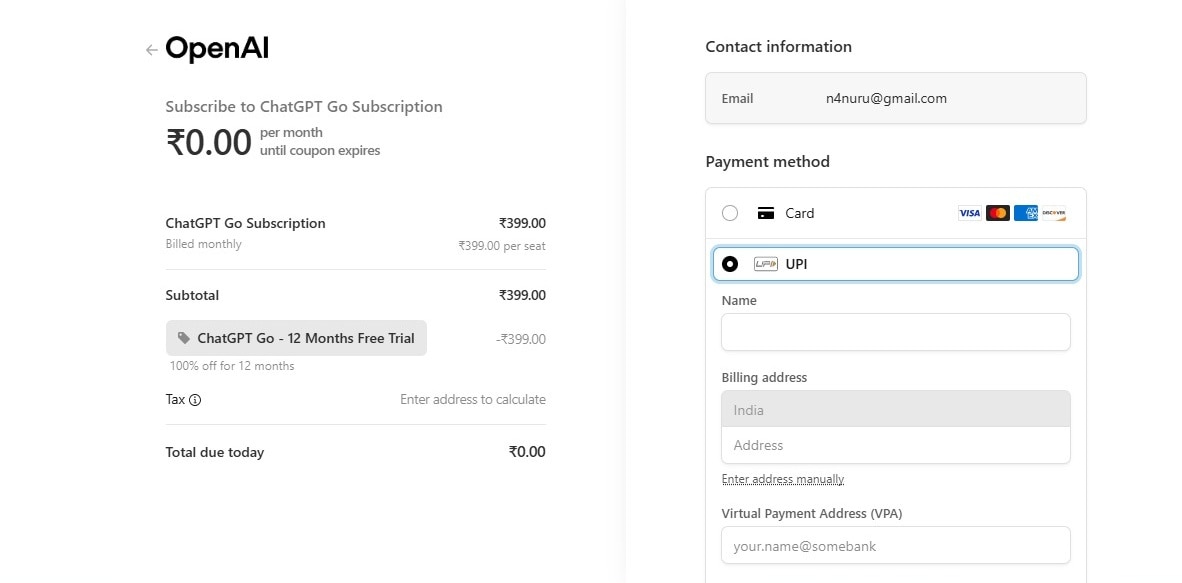Click the Enter address manually link

click(783, 479)
